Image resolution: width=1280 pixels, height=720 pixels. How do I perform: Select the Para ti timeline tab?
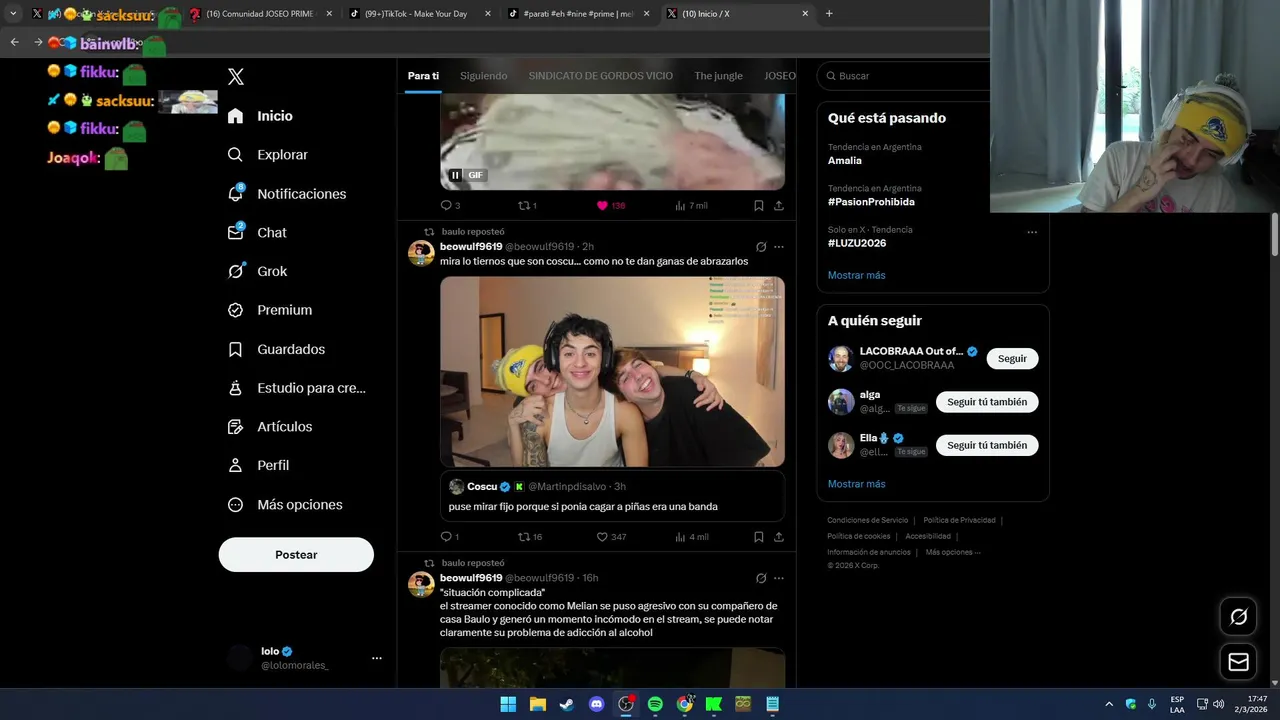pos(423,76)
